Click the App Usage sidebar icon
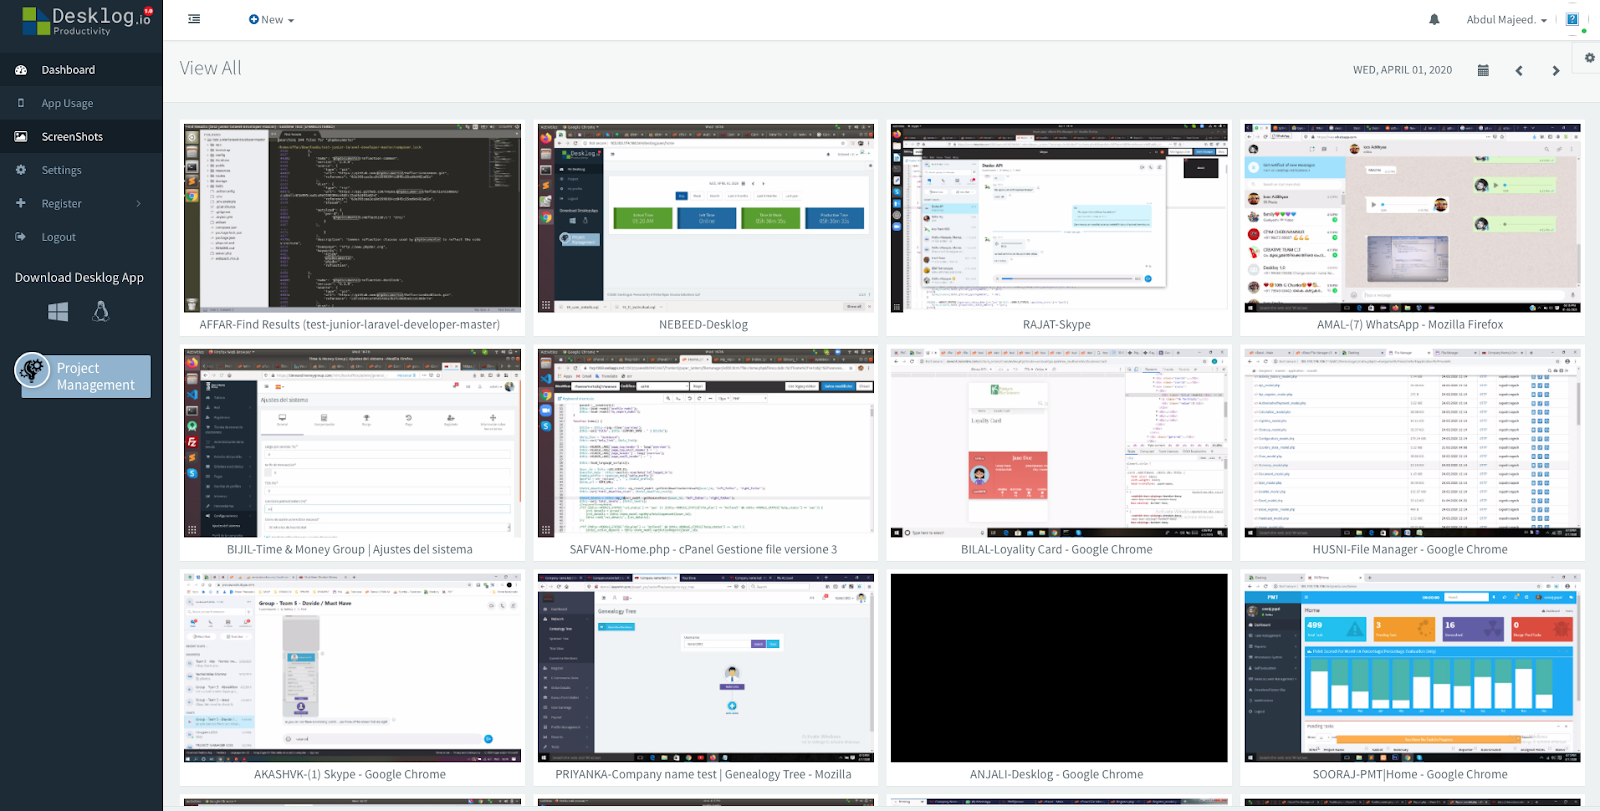Screen dimensions: 1600x811 (21, 103)
